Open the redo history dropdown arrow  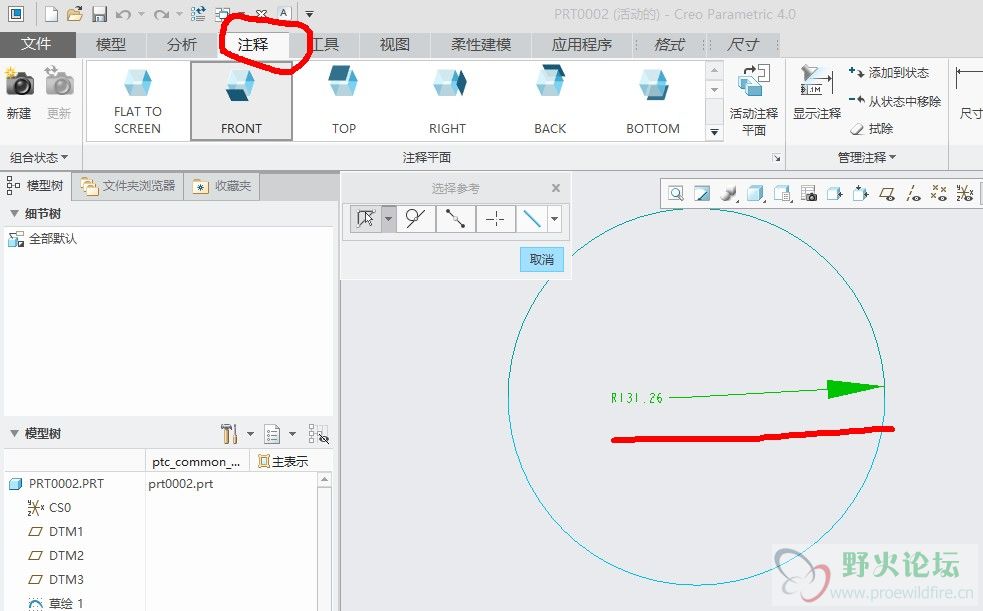179,13
